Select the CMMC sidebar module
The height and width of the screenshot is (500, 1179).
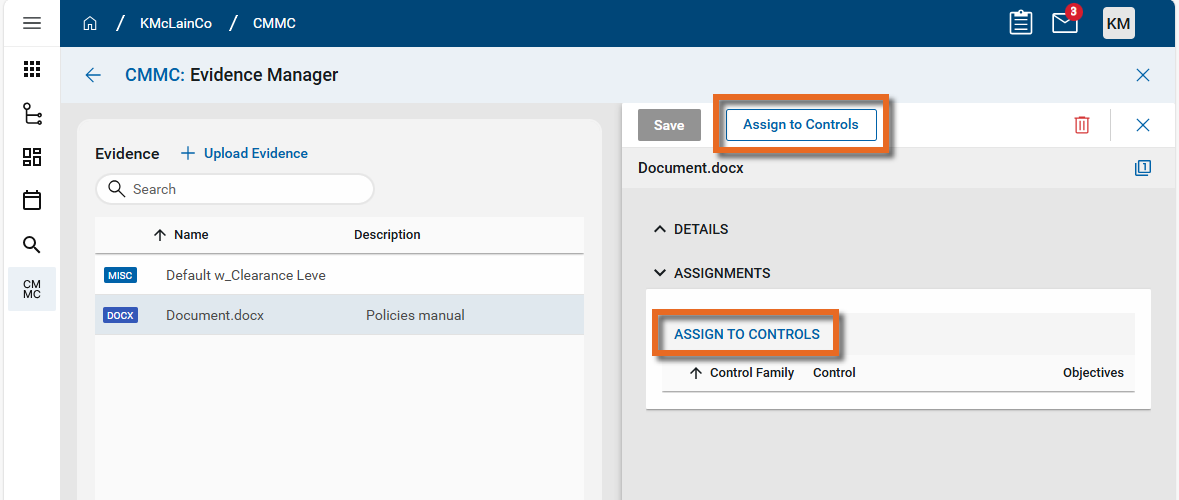pyautogui.click(x=32, y=289)
